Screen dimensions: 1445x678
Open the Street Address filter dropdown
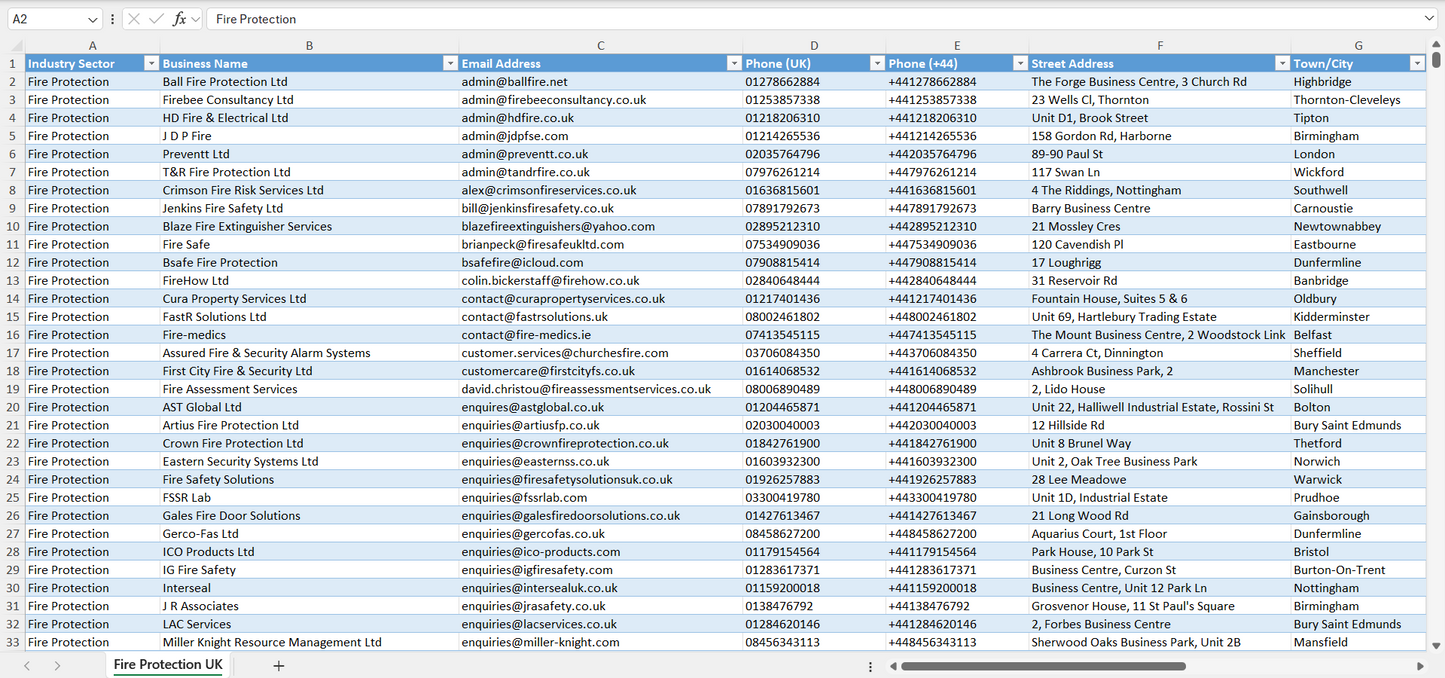[1282, 63]
